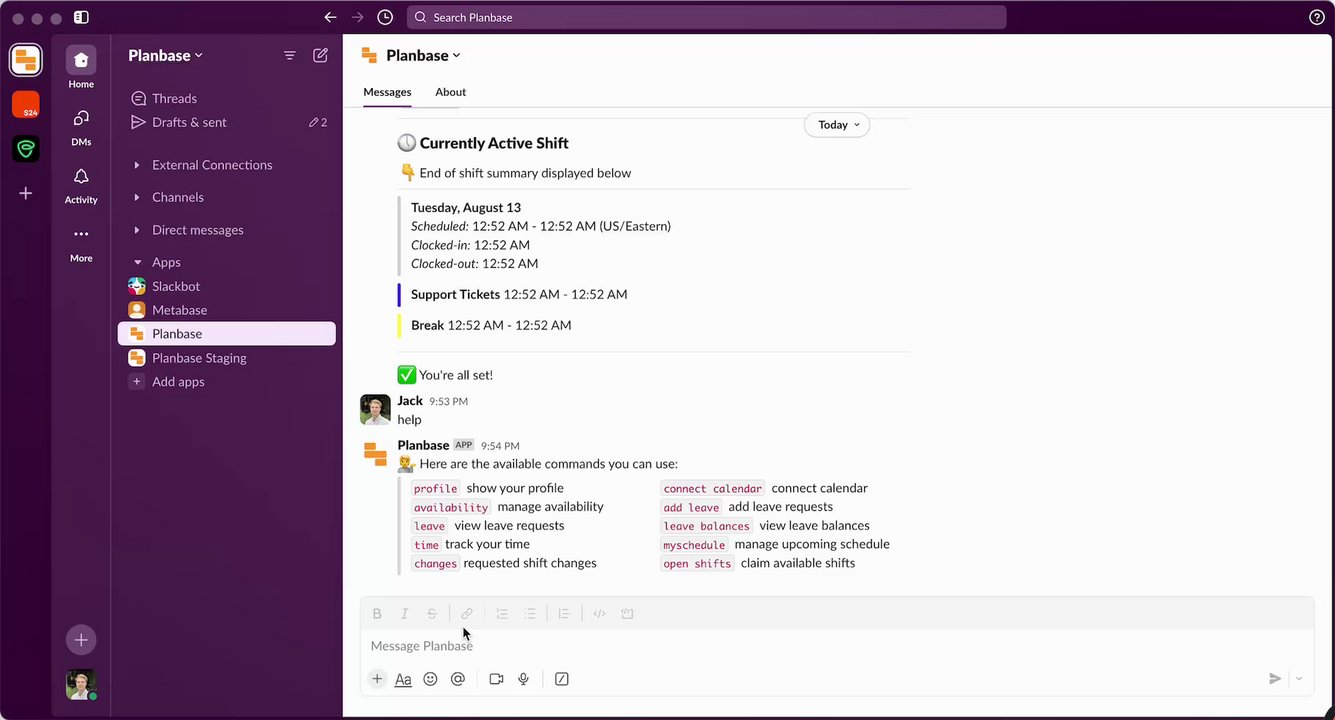Open the Planbase app header dropdown

click(x=423, y=56)
